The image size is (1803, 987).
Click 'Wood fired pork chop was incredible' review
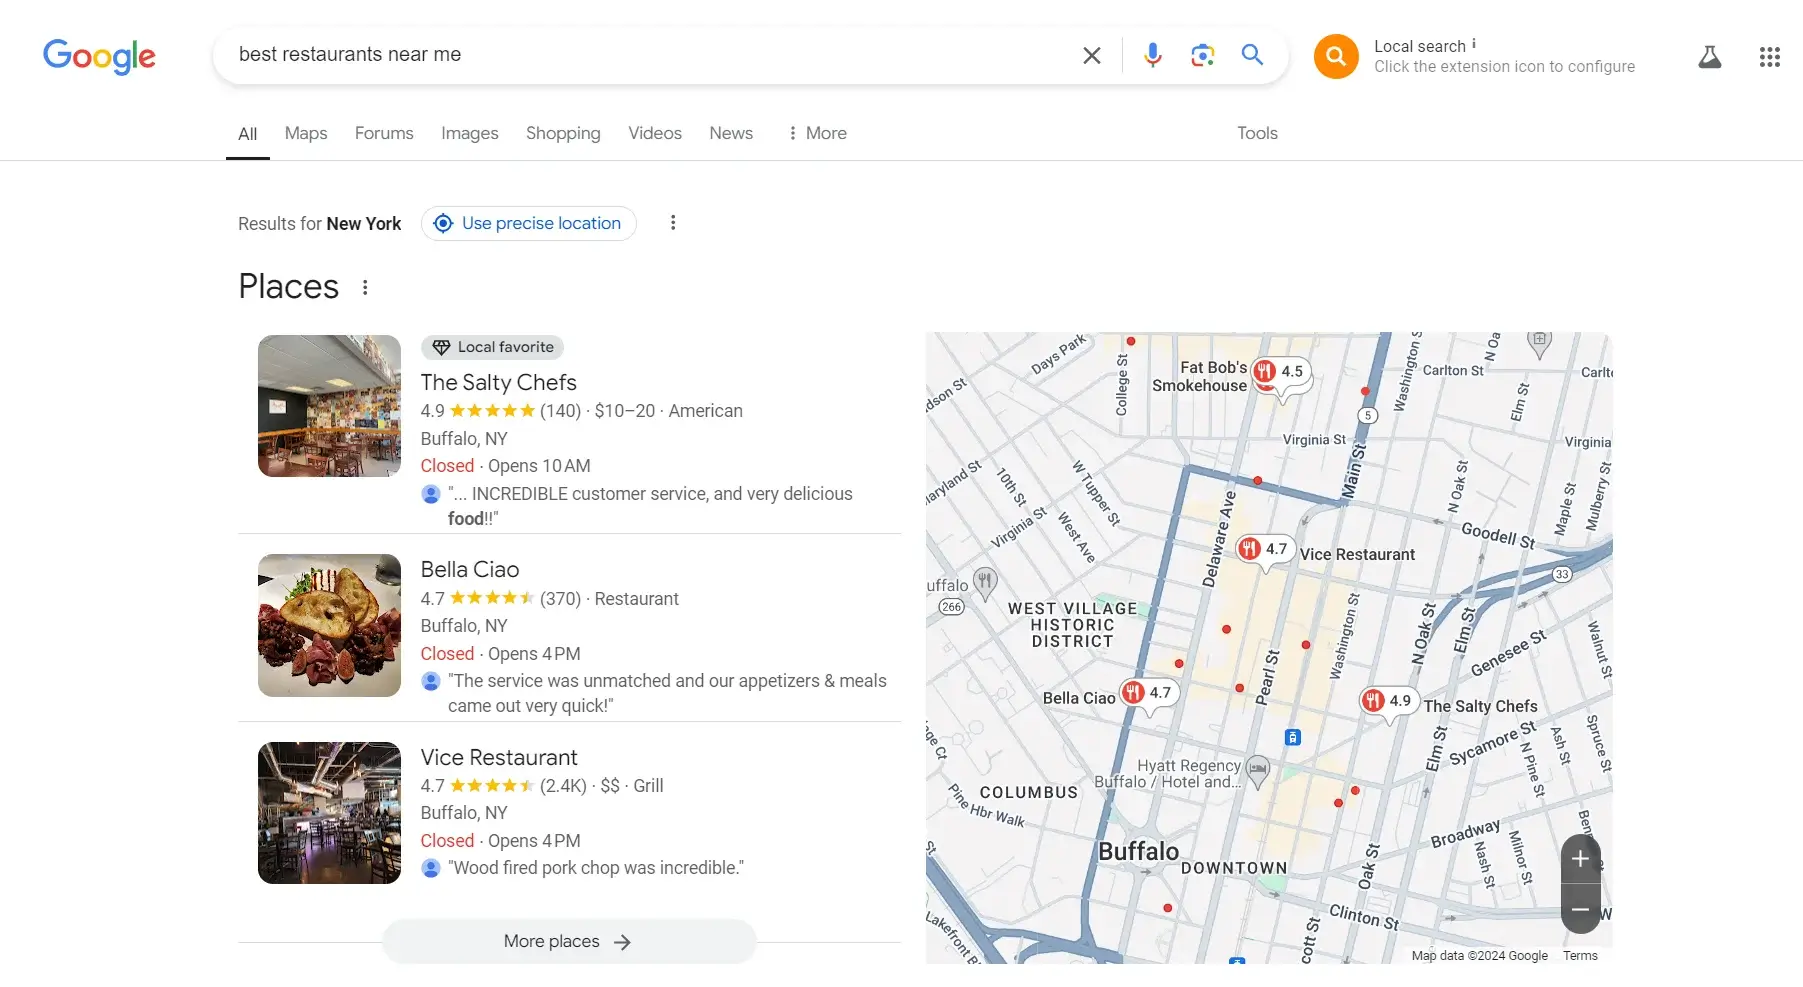point(596,868)
